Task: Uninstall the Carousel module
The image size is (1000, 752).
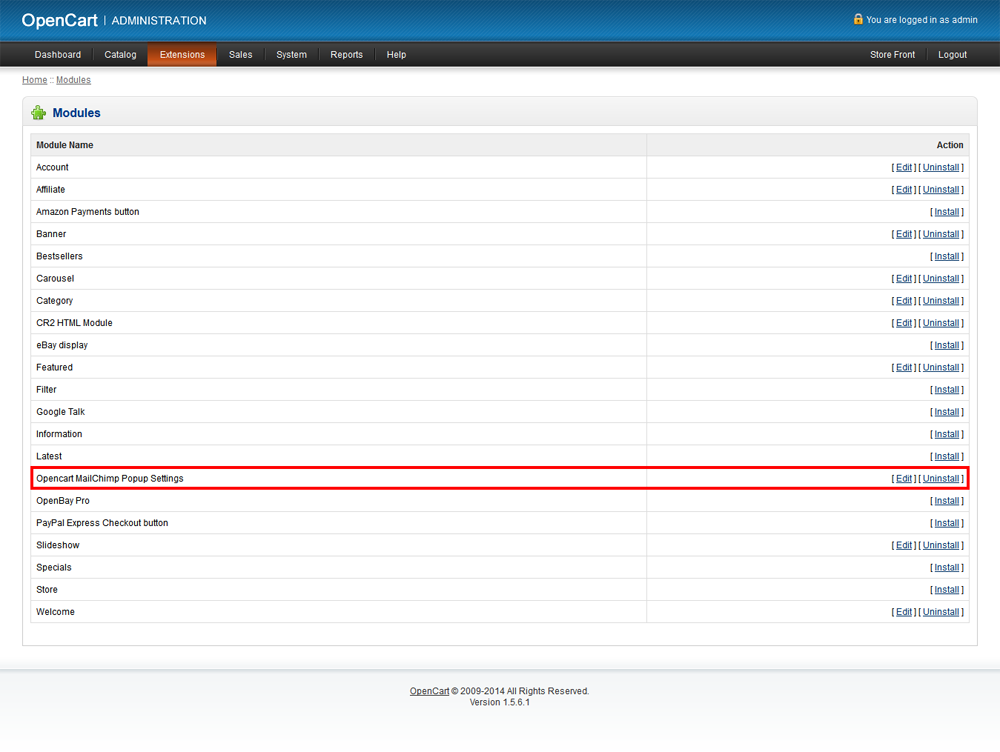Action: (941, 279)
